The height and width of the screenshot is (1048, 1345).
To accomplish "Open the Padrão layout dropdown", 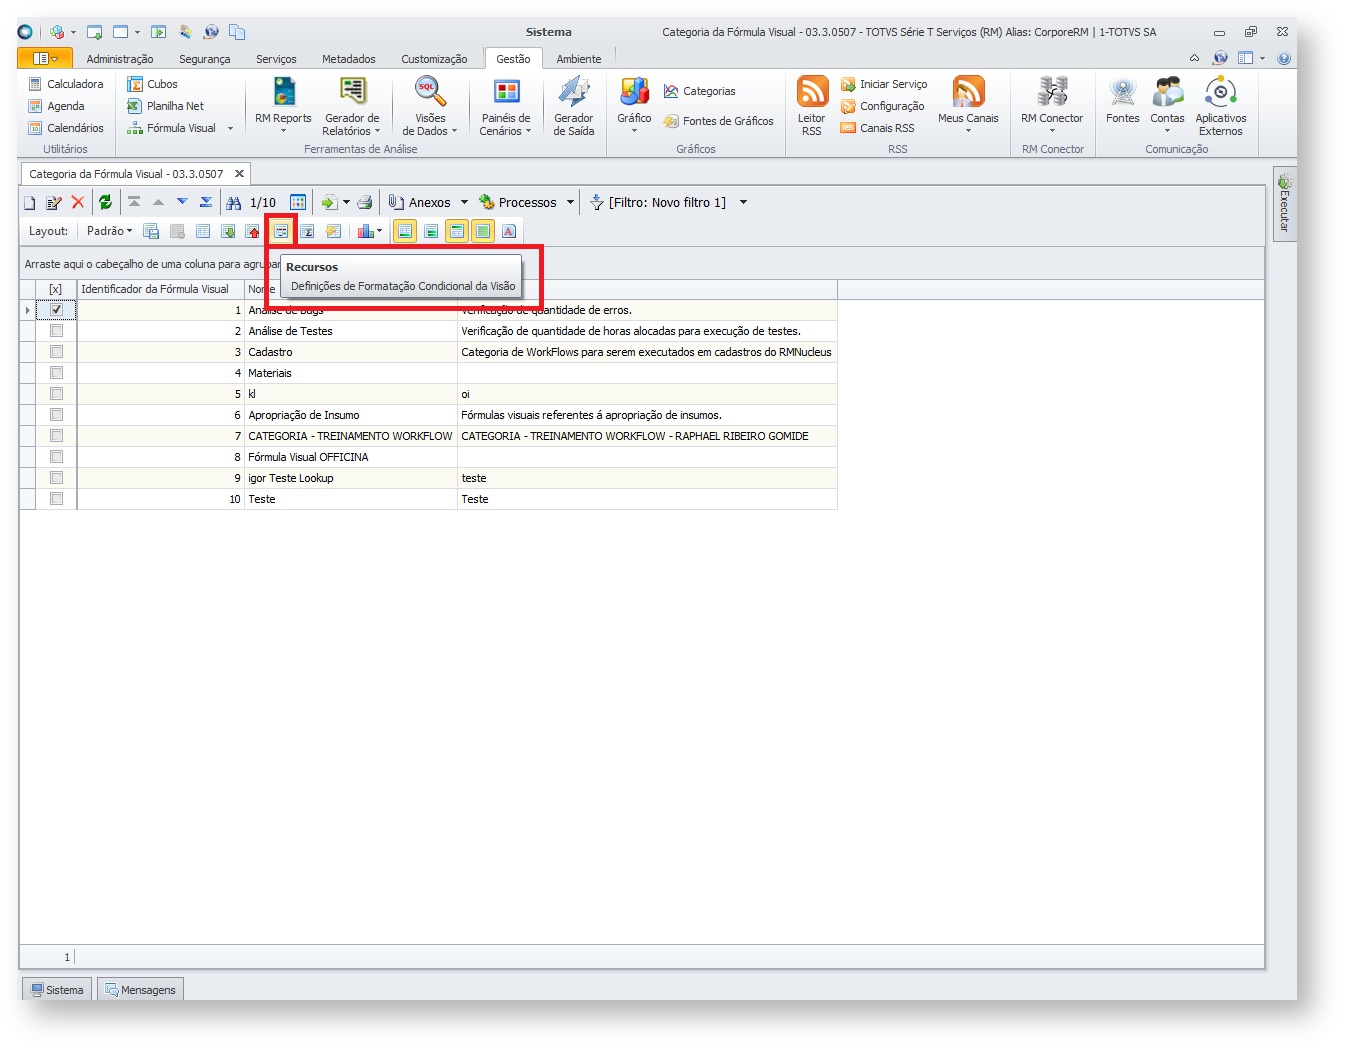I will (x=109, y=231).
